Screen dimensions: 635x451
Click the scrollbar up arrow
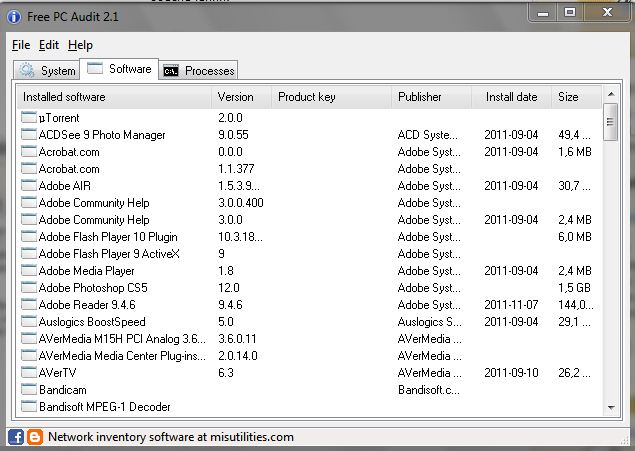click(611, 94)
